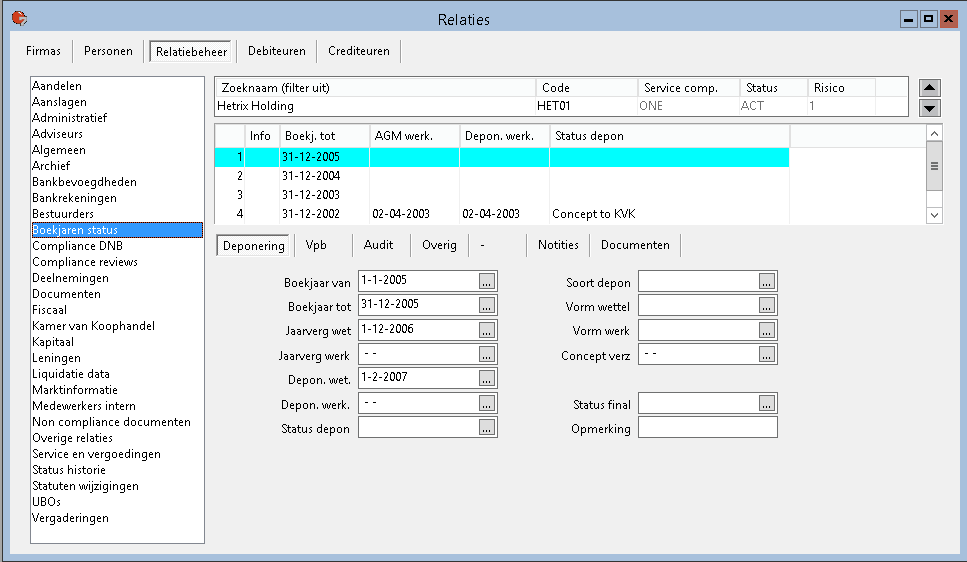967x562 pixels.
Task: Click the Zoeknaam (filter uit) header
Action: tap(375, 88)
